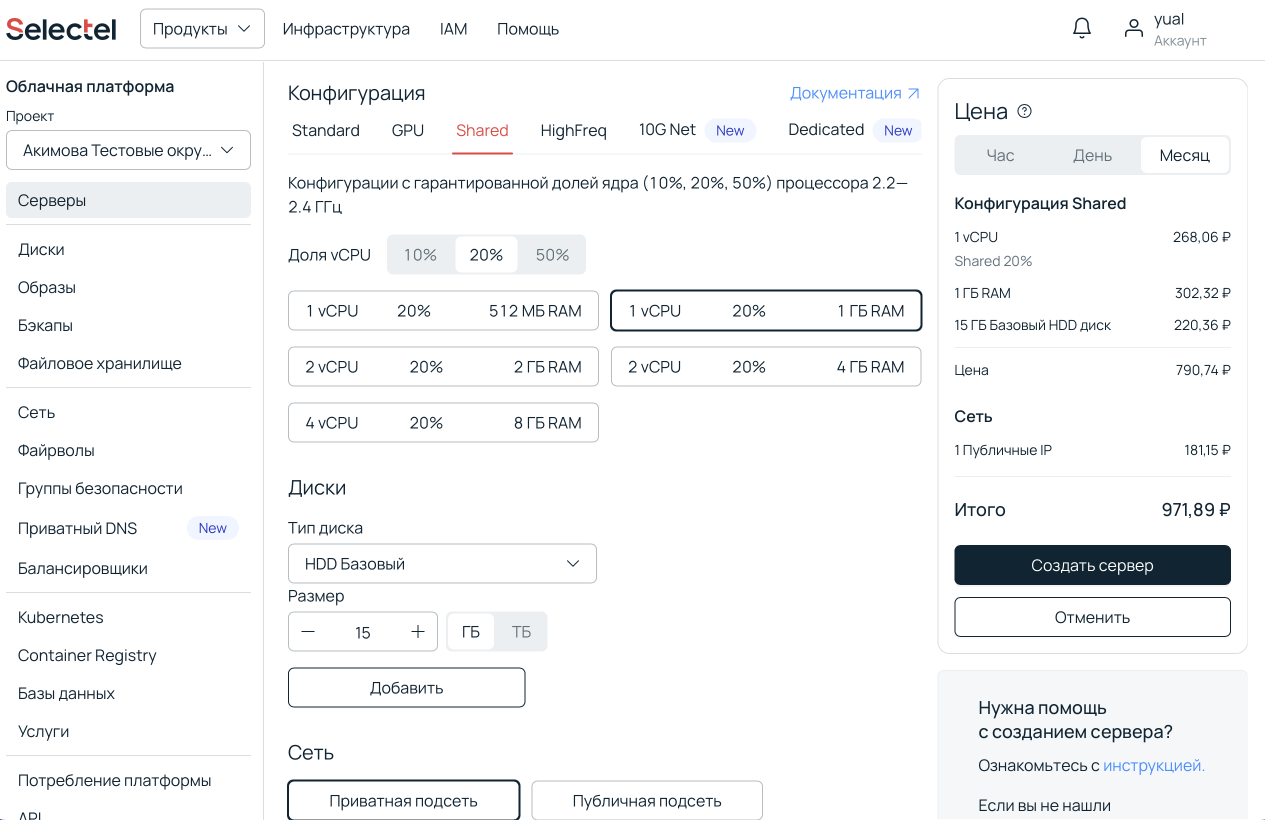Click the Создать сервер button
Image resolution: width=1265 pixels, height=820 pixels.
[1092, 565]
